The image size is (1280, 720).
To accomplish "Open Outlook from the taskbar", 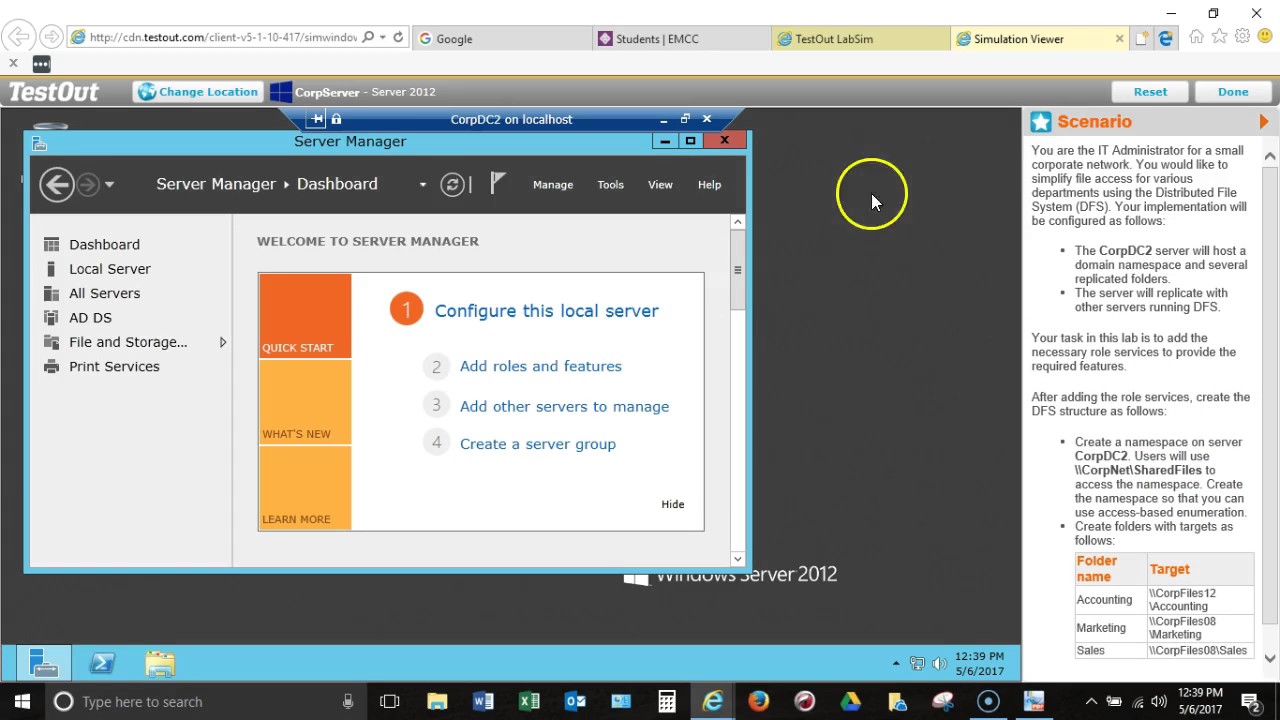I will pos(575,702).
